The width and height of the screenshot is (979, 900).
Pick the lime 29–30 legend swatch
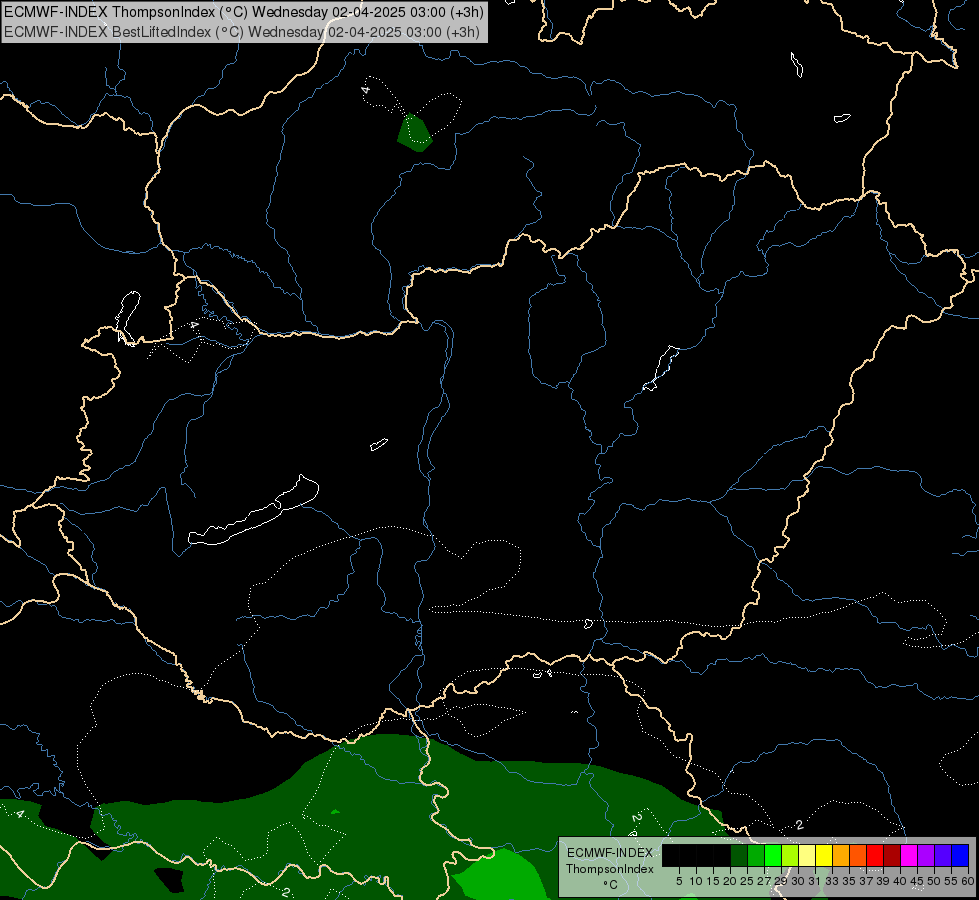790,855
